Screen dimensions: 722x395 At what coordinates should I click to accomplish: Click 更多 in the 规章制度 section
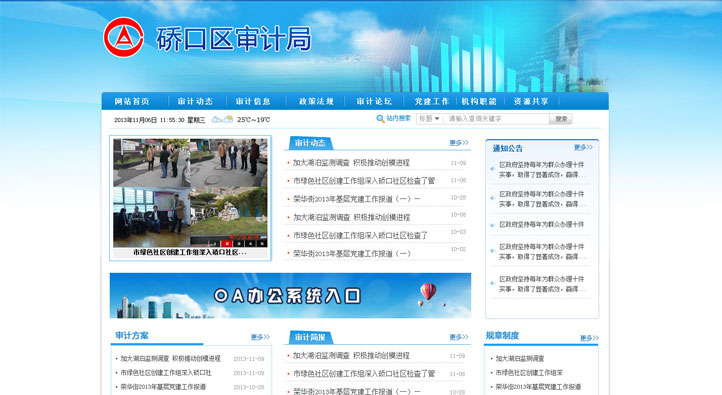(589, 338)
